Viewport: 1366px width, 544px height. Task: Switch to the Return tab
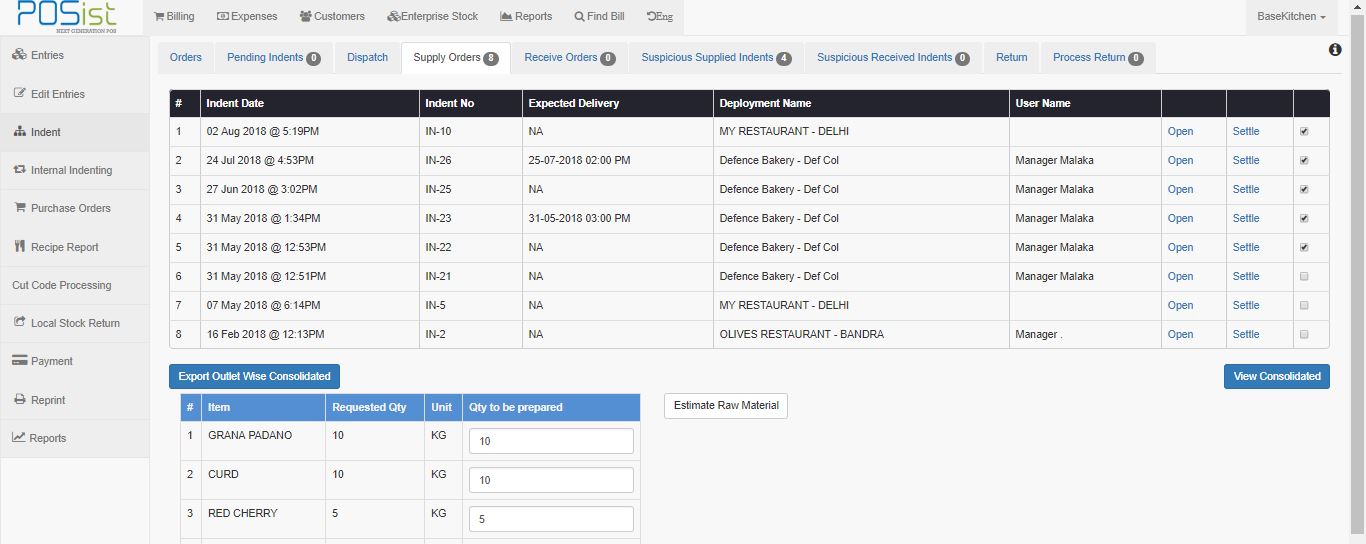pyautogui.click(x=1011, y=57)
